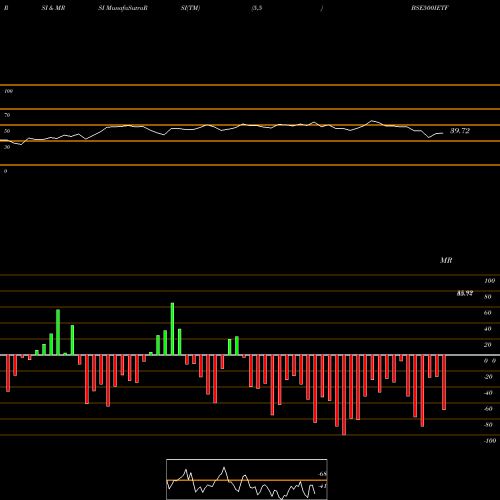Click the 30 level label in RSI panel
Screen dimensions: 500x500
[7, 147]
